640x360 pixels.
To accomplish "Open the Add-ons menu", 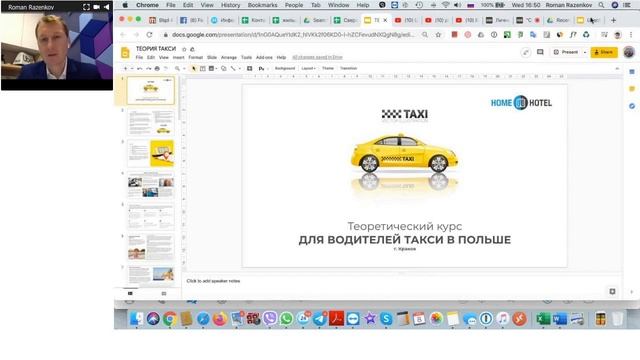I will pos(264,58).
